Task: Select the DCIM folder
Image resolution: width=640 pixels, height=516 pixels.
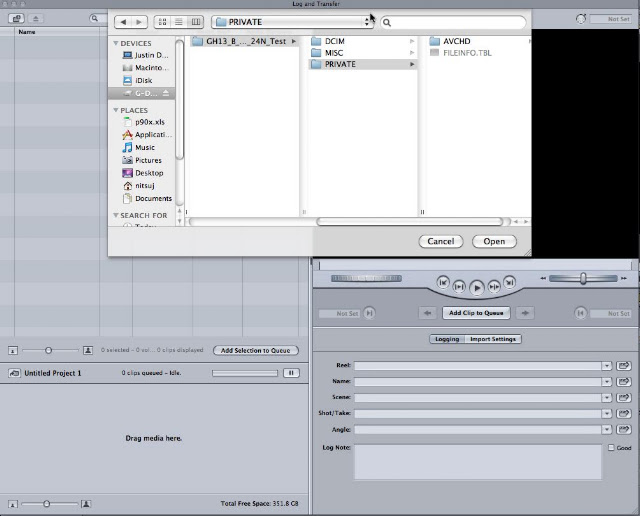Action: click(x=362, y=41)
